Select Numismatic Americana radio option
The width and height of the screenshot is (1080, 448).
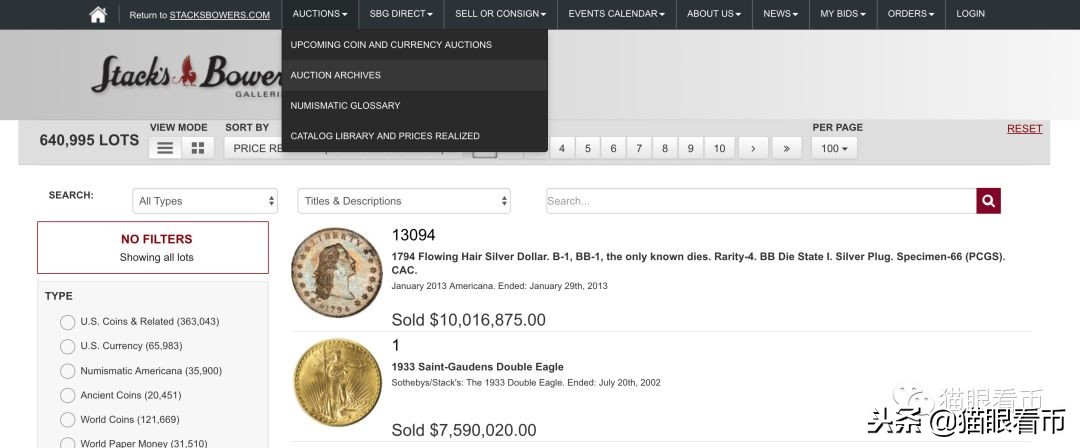(x=68, y=371)
